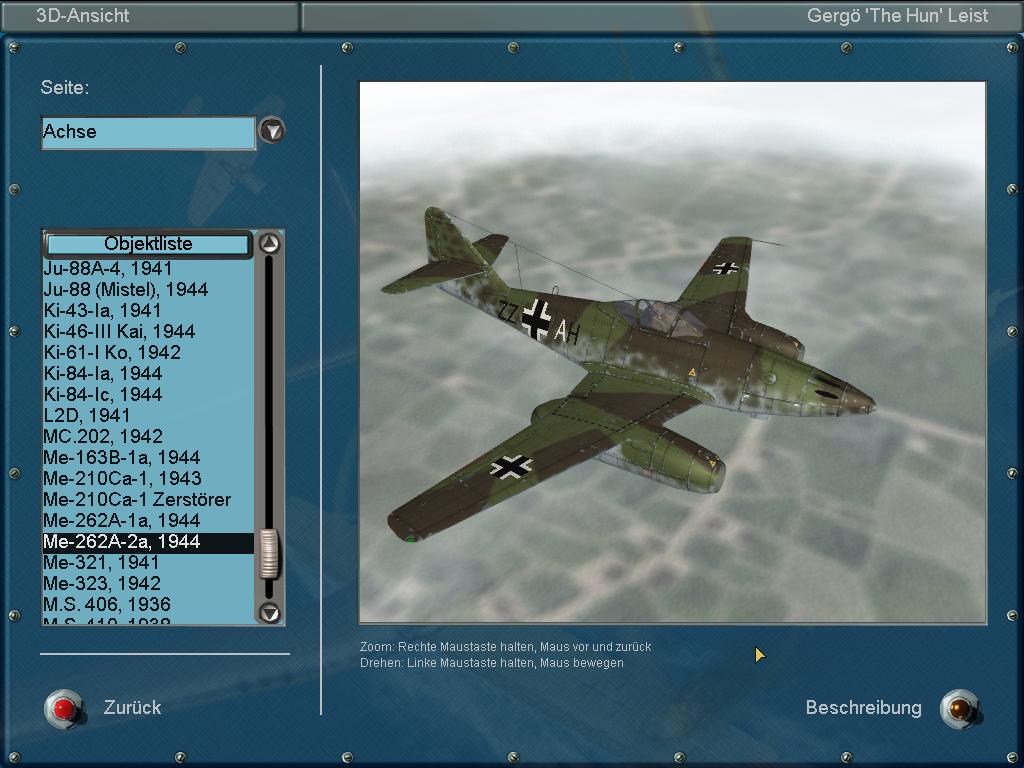This screenshot has width=1024, height=768.
Task: Click the 3D-Ansicht title panel
Action: (x=150, y=16)
